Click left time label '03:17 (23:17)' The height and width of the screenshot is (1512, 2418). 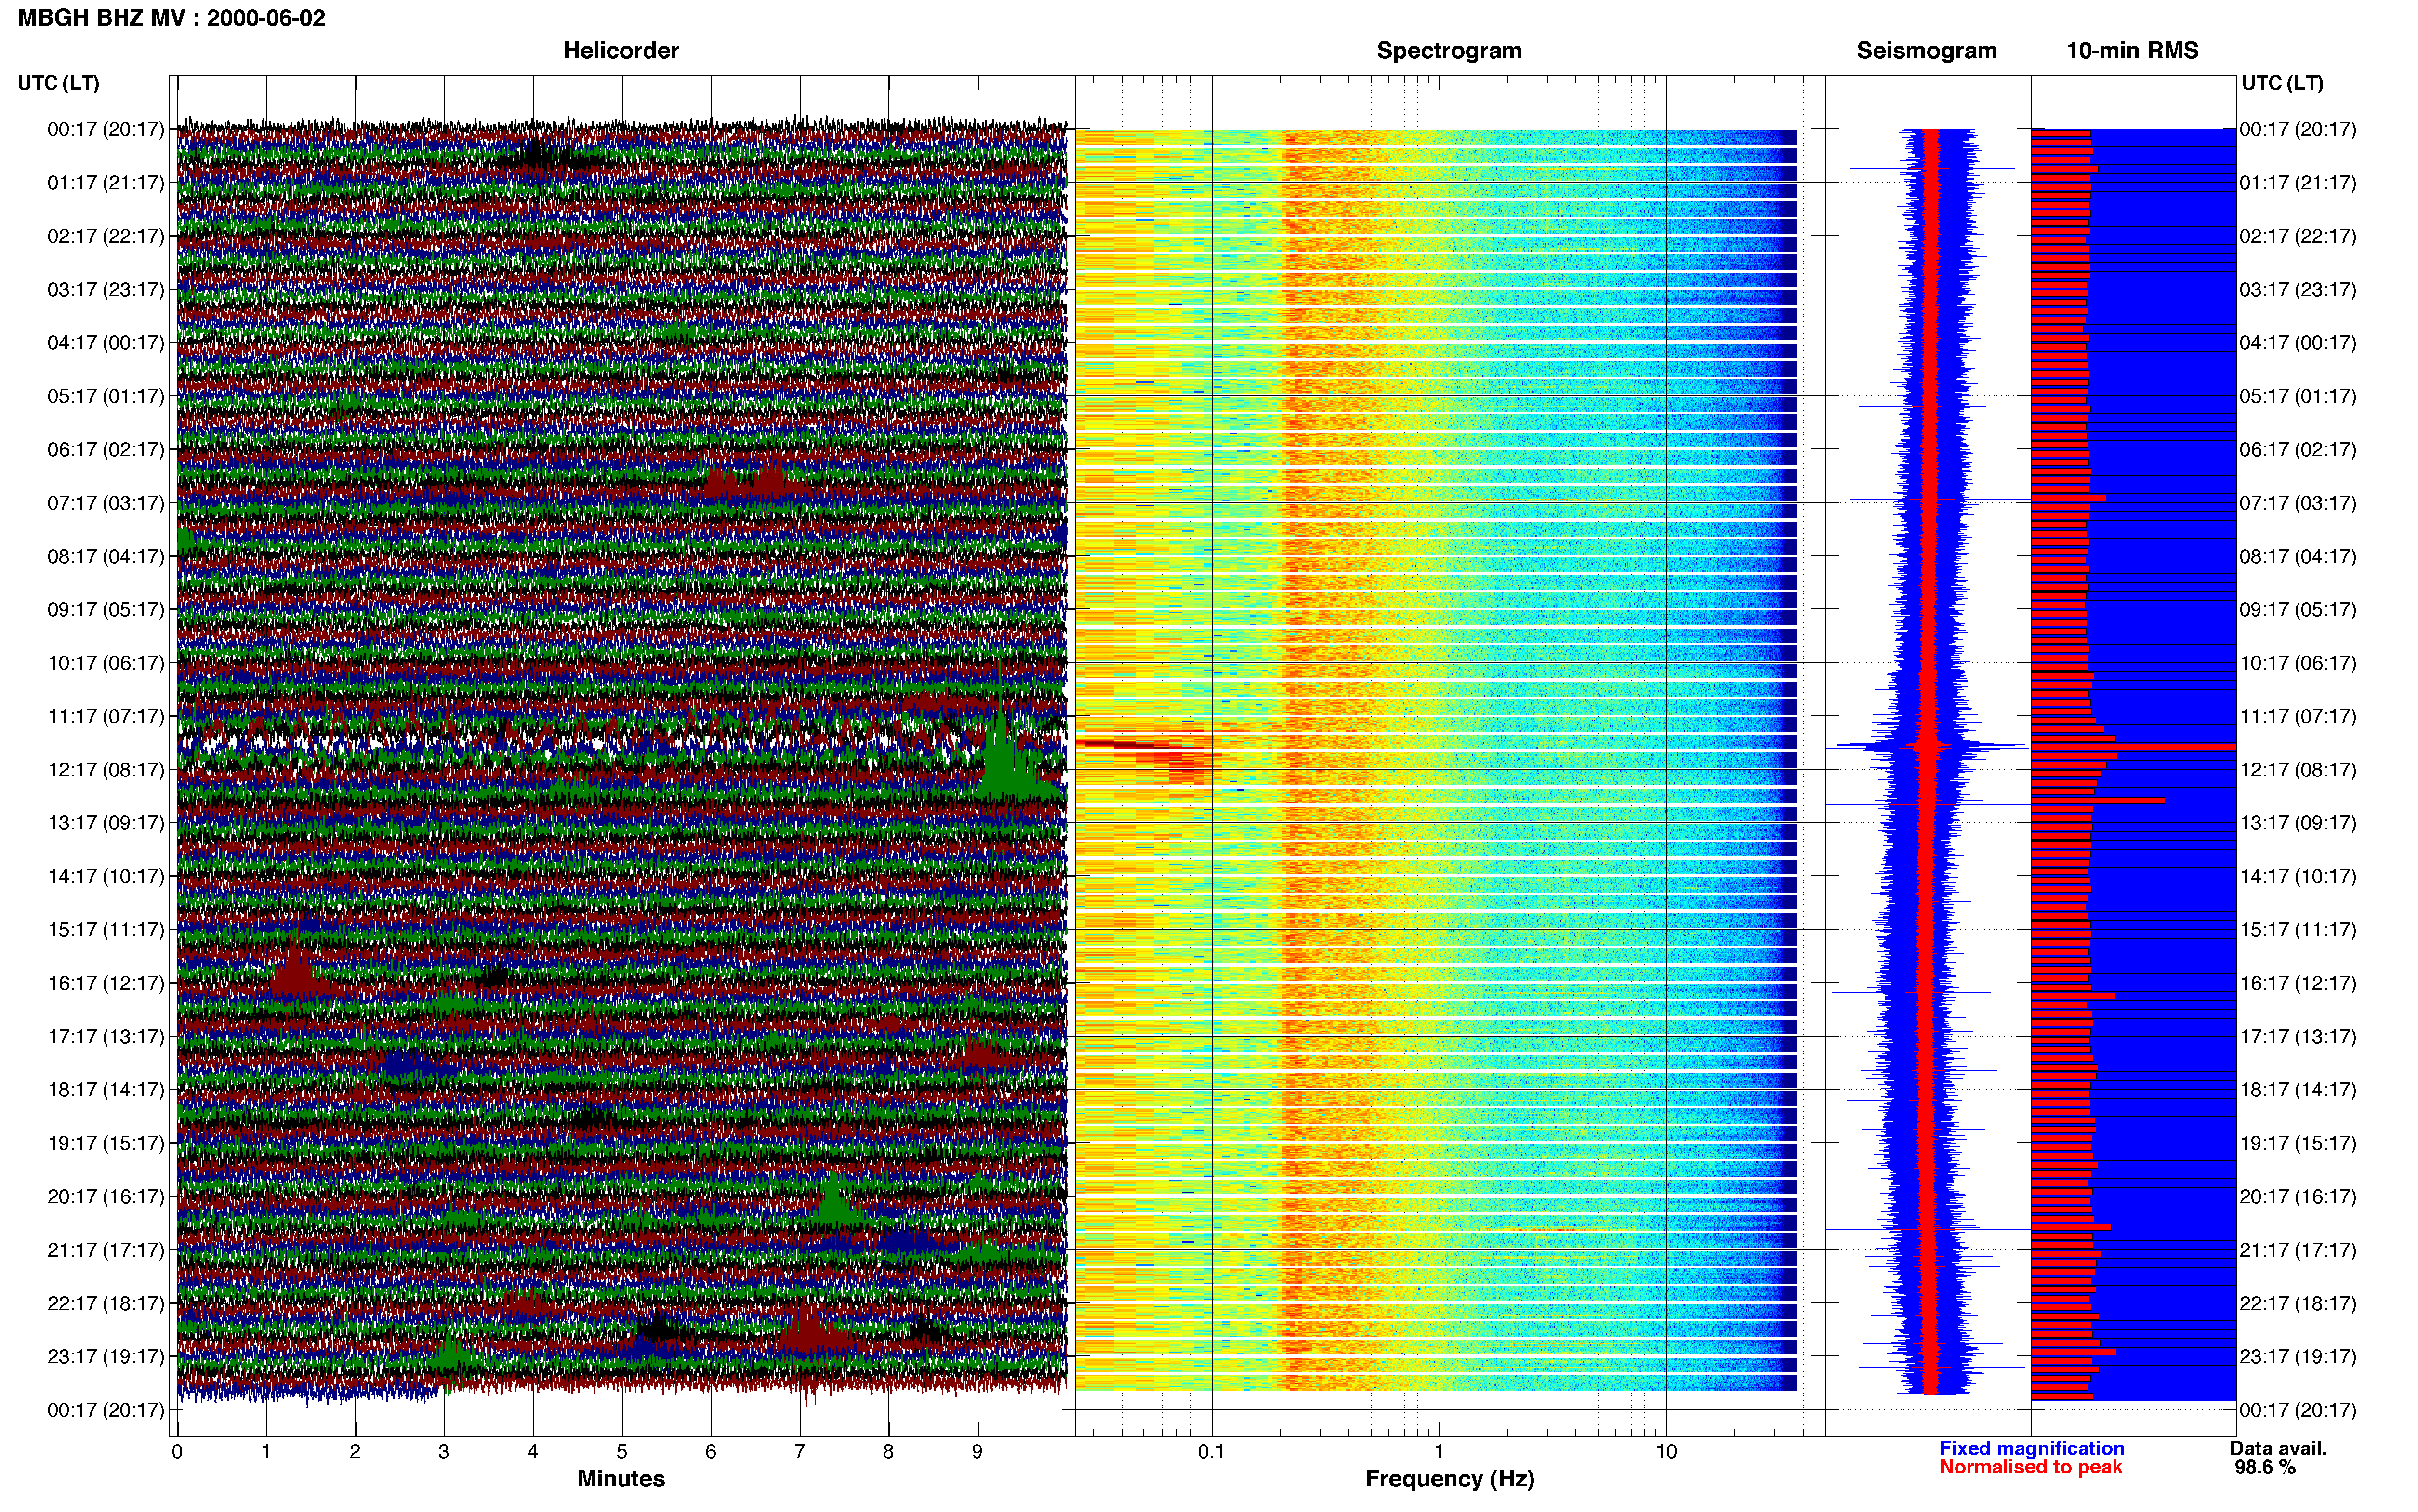tap(106, 289)
